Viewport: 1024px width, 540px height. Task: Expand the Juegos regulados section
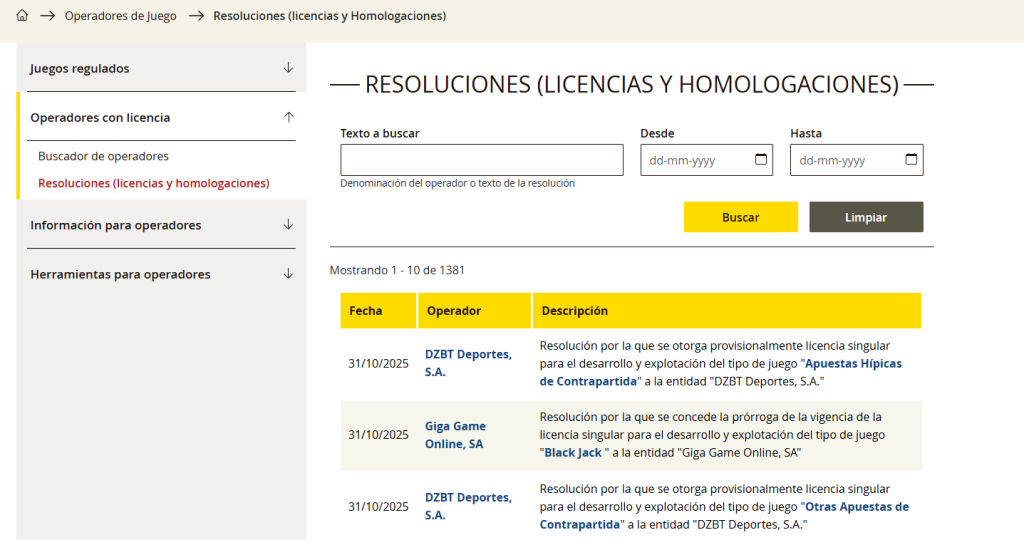click(x=288, y=68)
